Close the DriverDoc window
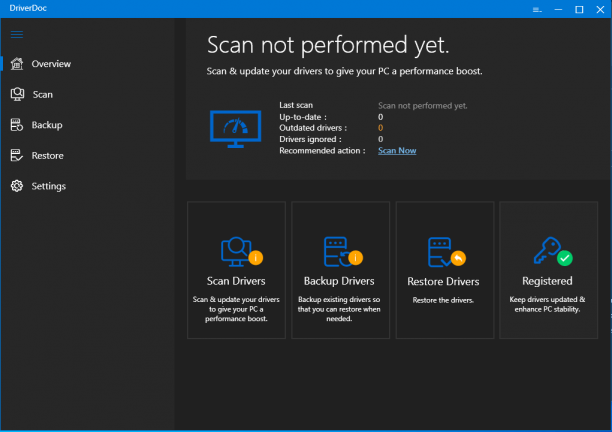The height and width of the screenshot is (432, 612). 600,9
